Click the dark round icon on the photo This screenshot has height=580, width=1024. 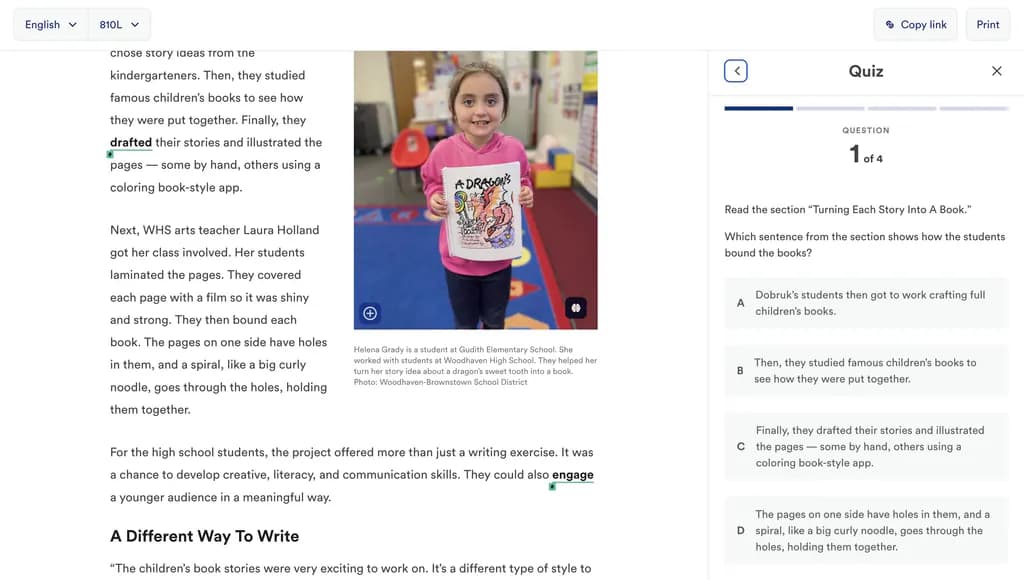tap(575, 308)
